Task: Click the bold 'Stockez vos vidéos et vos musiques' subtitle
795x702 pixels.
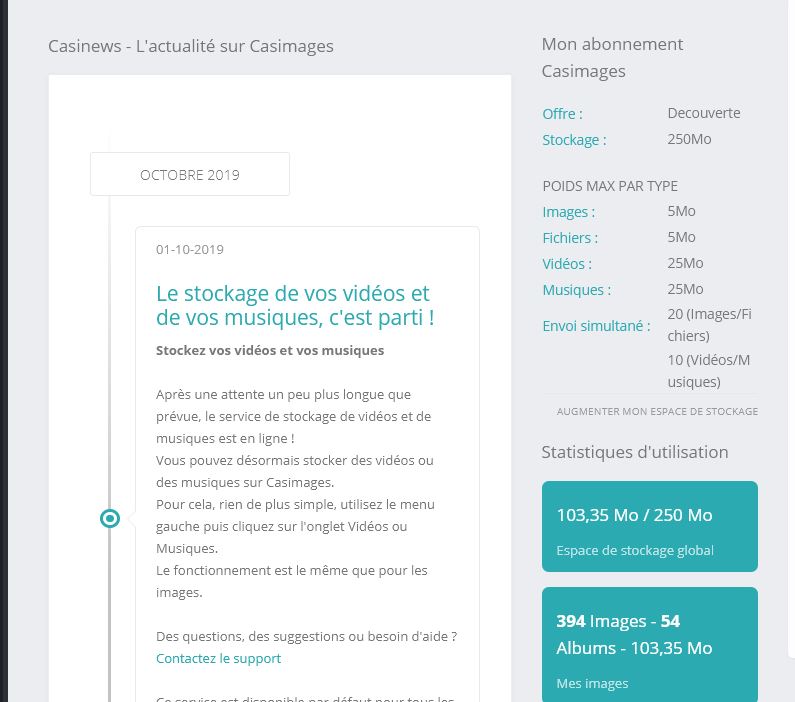Action: (x=270, y=350)
